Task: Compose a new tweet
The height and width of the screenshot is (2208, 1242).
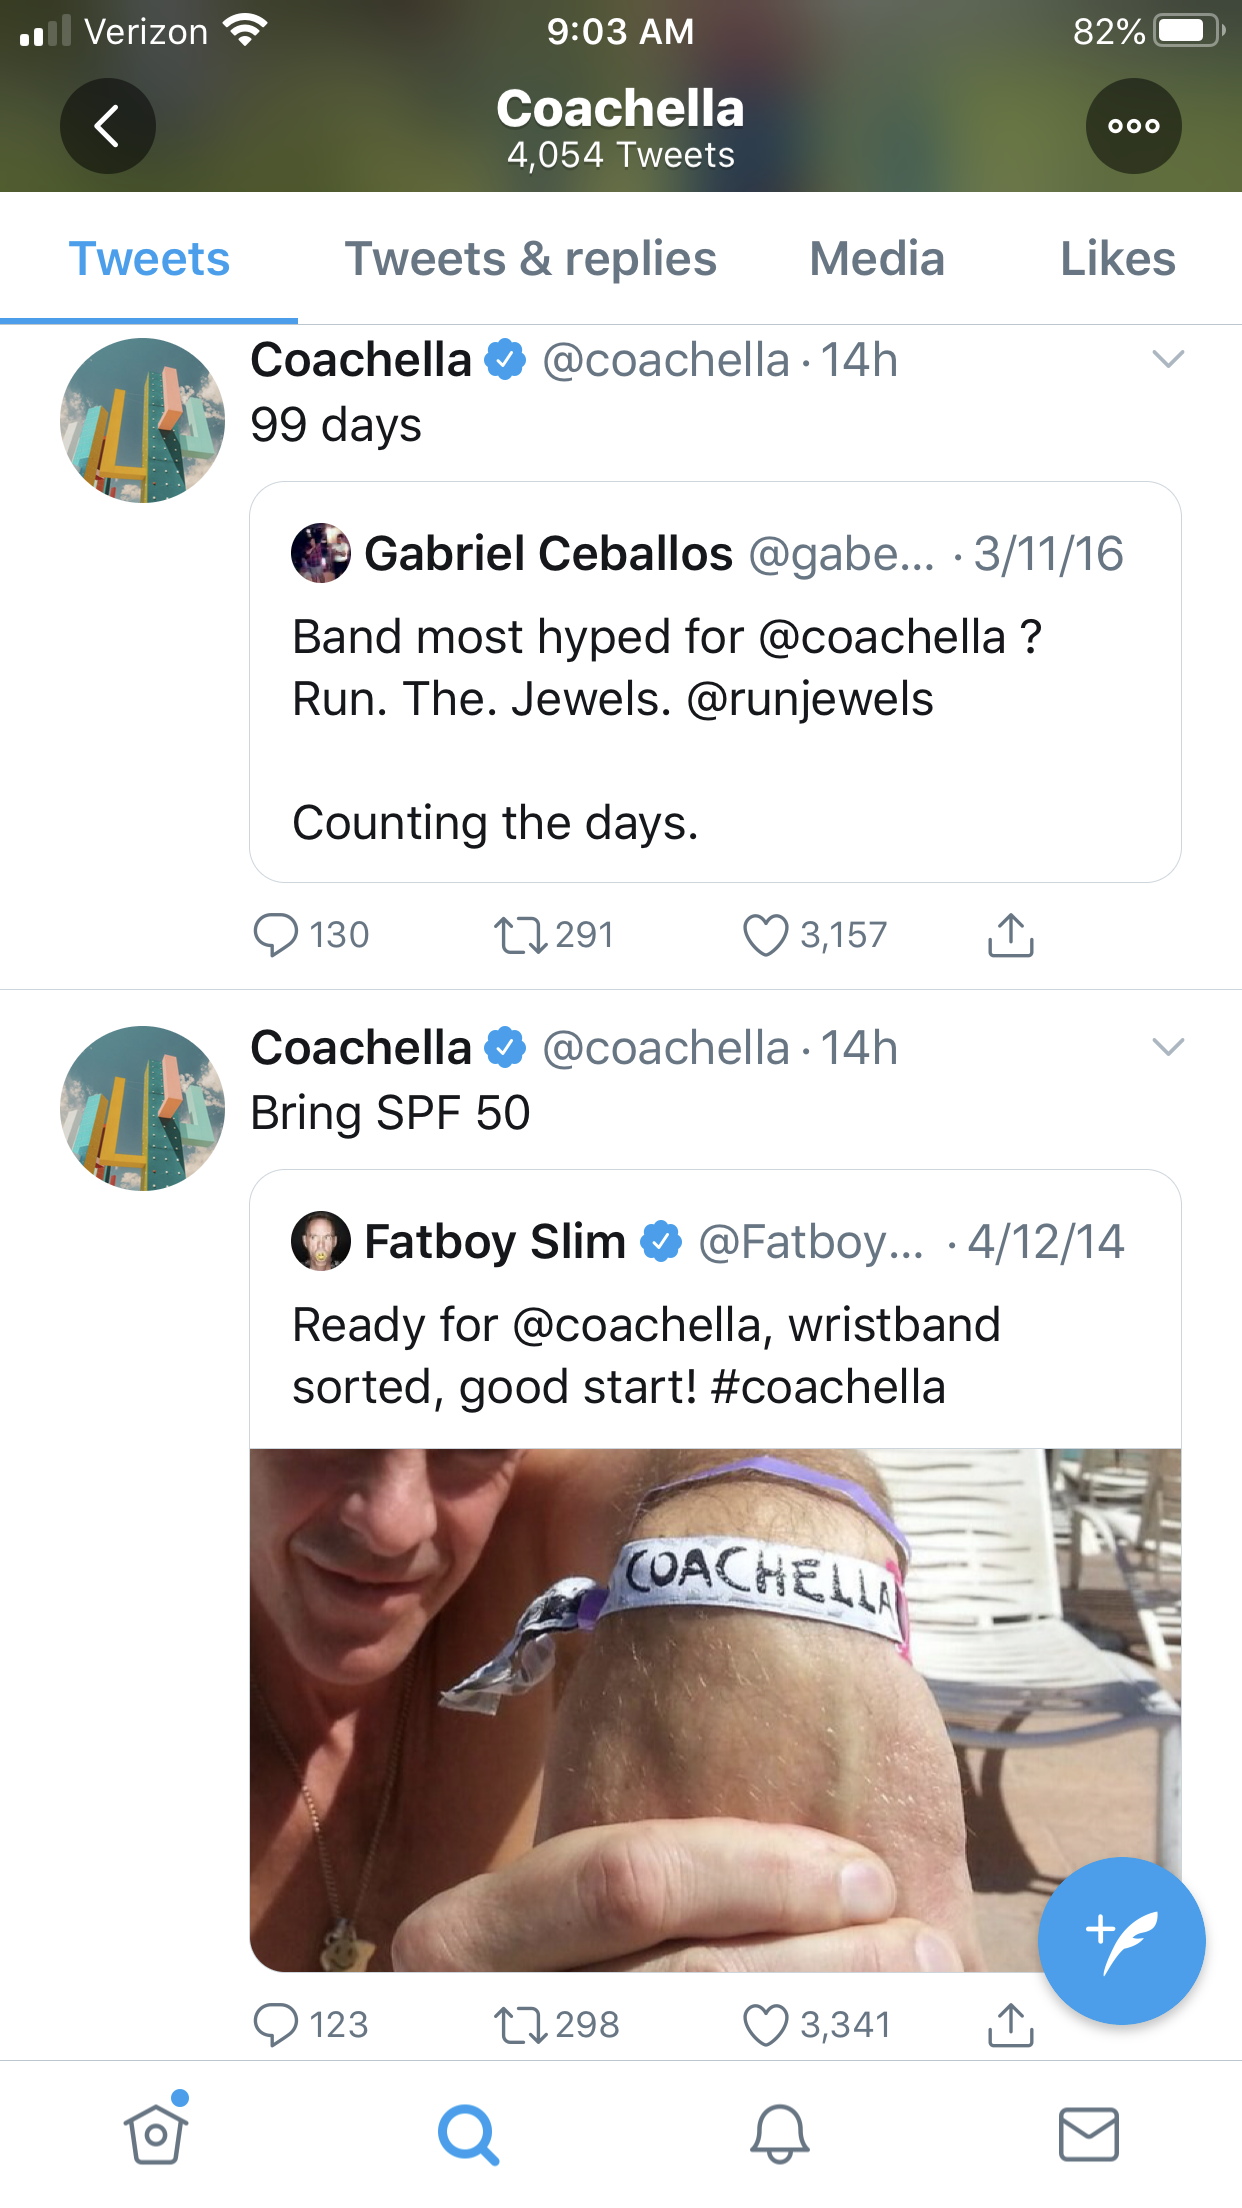Action: coord(1121,1941)
